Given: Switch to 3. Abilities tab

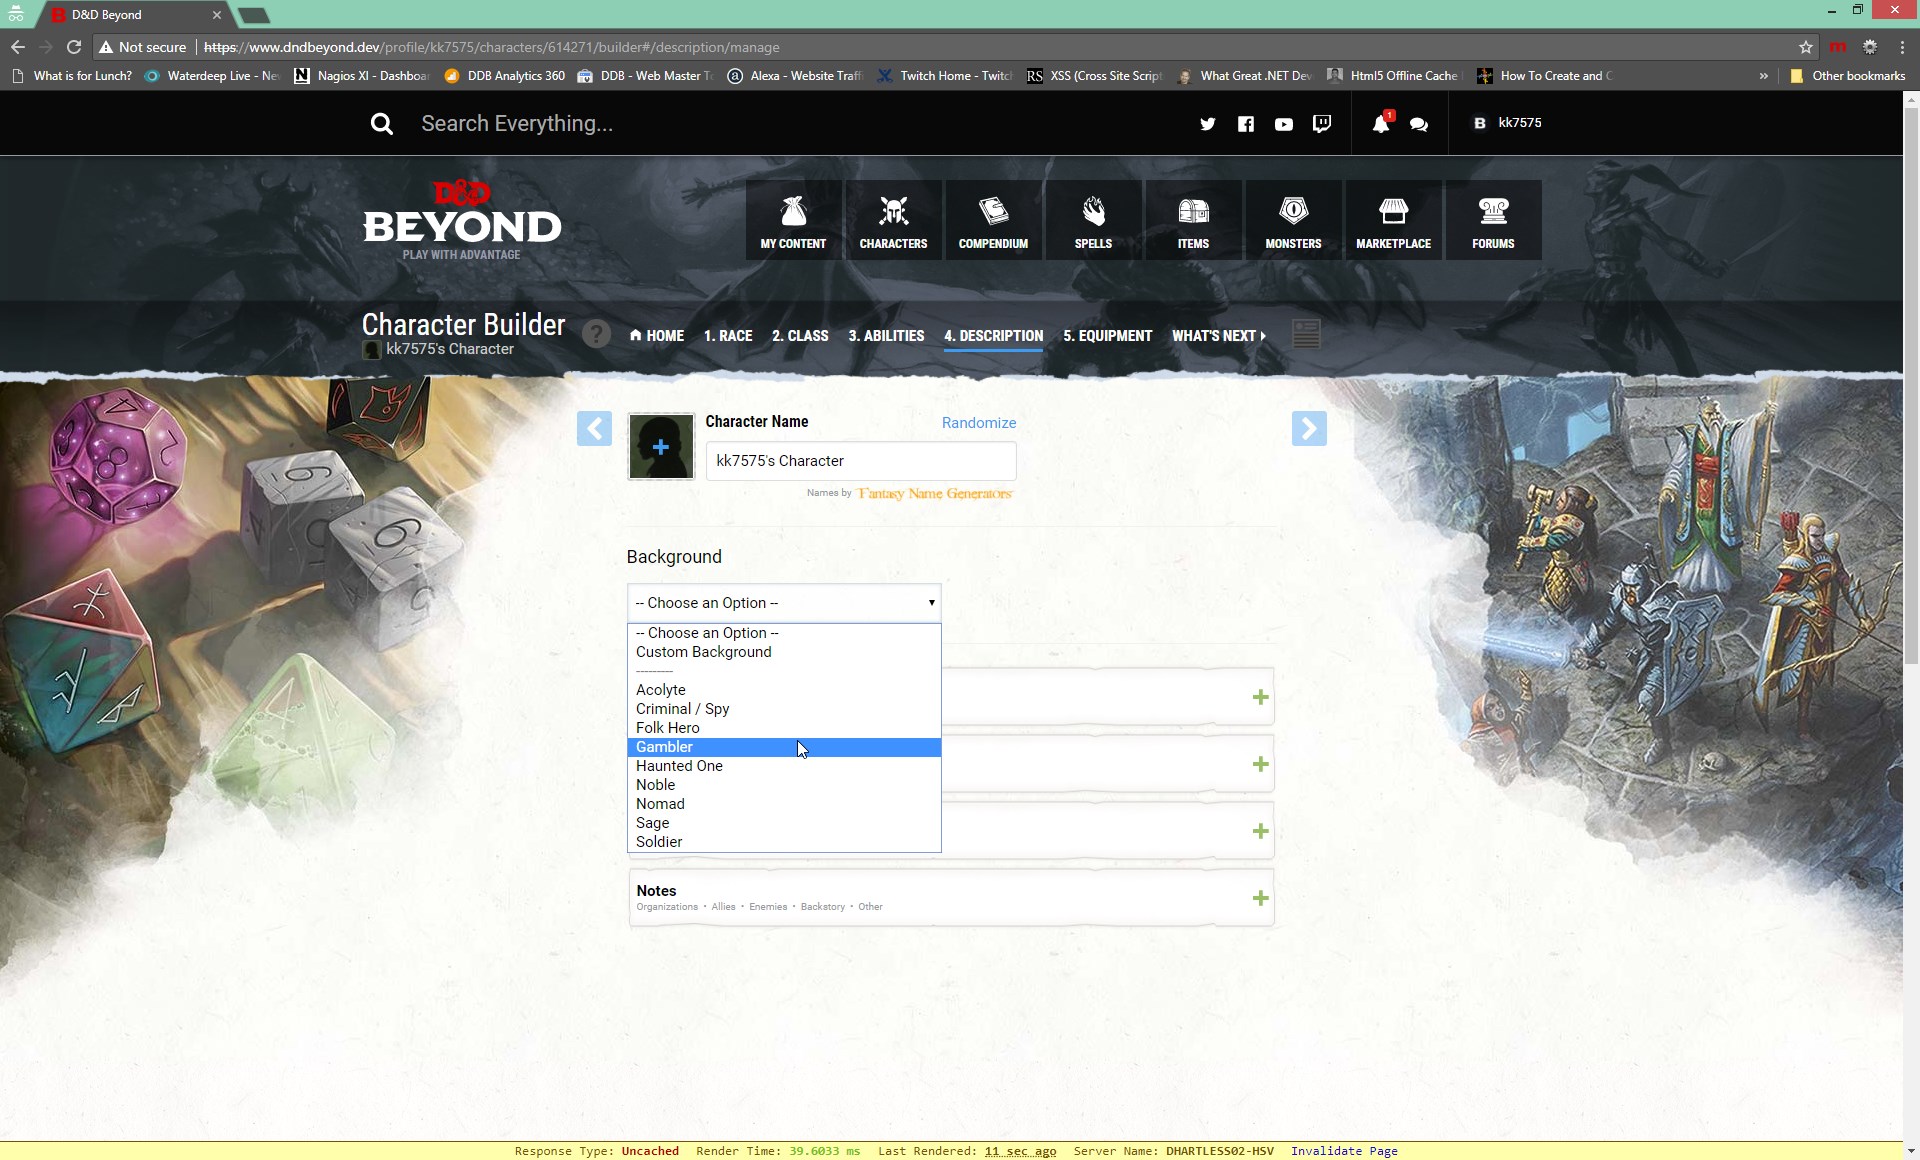Looking at the screenshot, I should 886,336.
